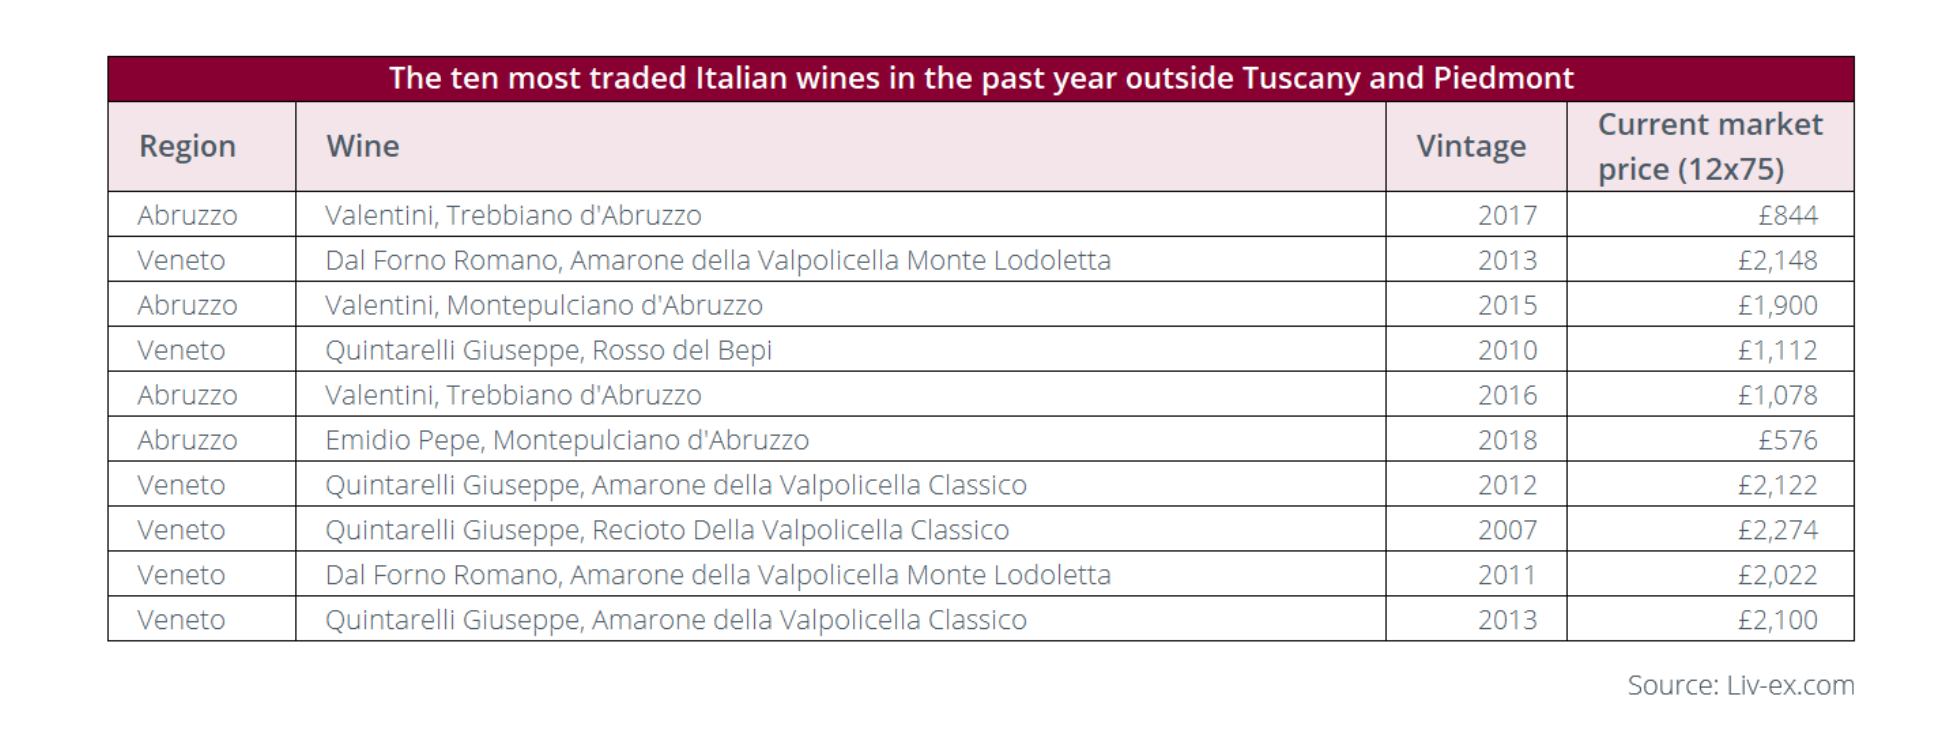Click Quintarelli Giuseppe, Rosso del Bepi
This screenshot has width=1944, height=746.
point(549,350)
